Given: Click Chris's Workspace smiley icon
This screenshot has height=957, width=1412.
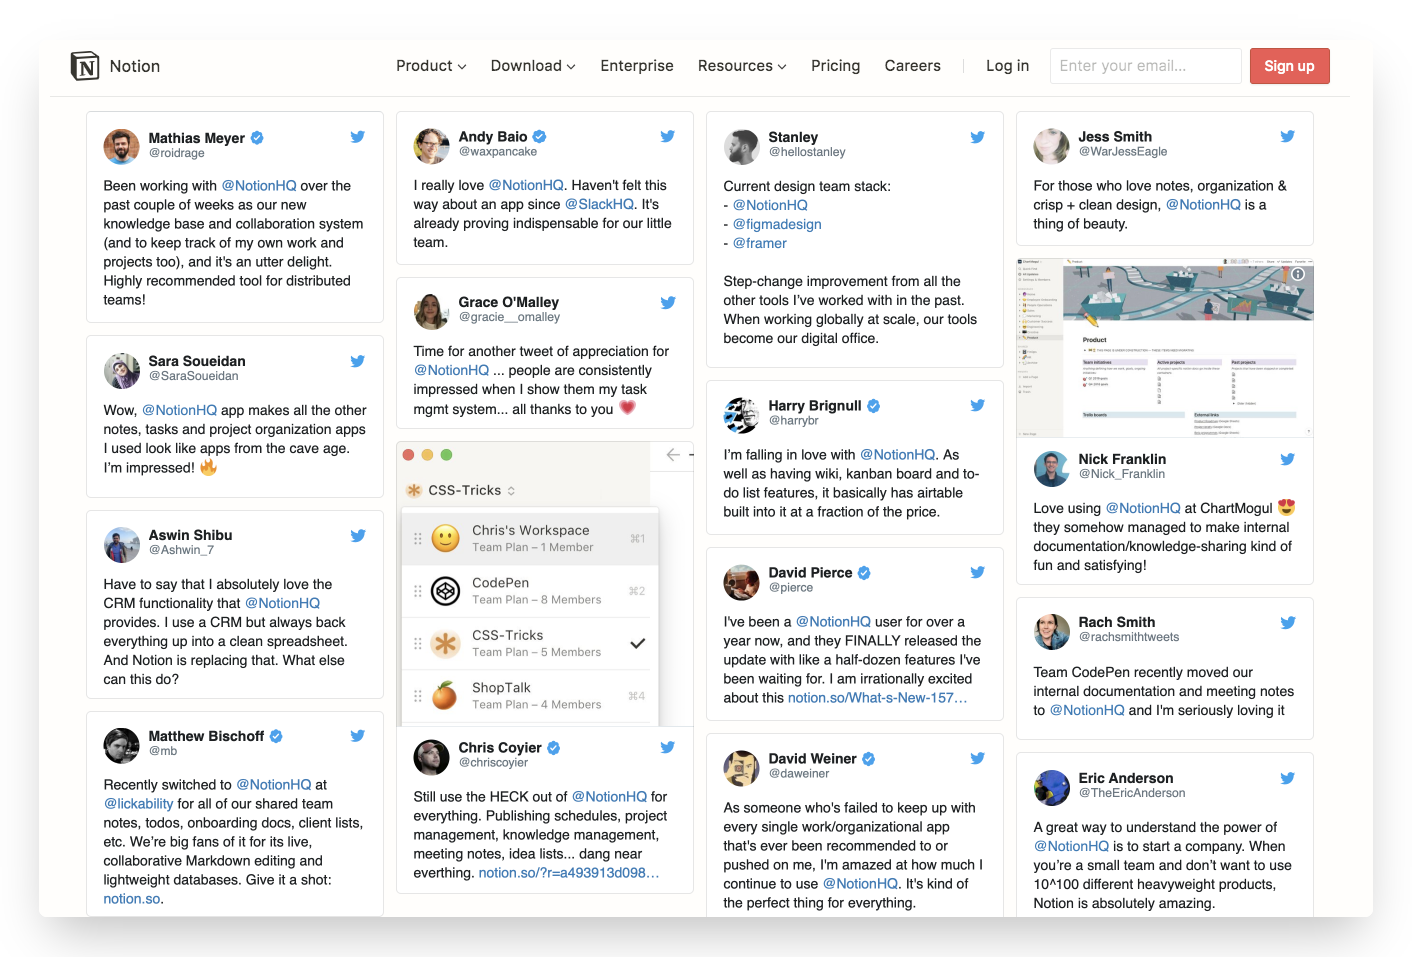Looking at the screenshot, I should pyautogui.click(x=445, y=538).
